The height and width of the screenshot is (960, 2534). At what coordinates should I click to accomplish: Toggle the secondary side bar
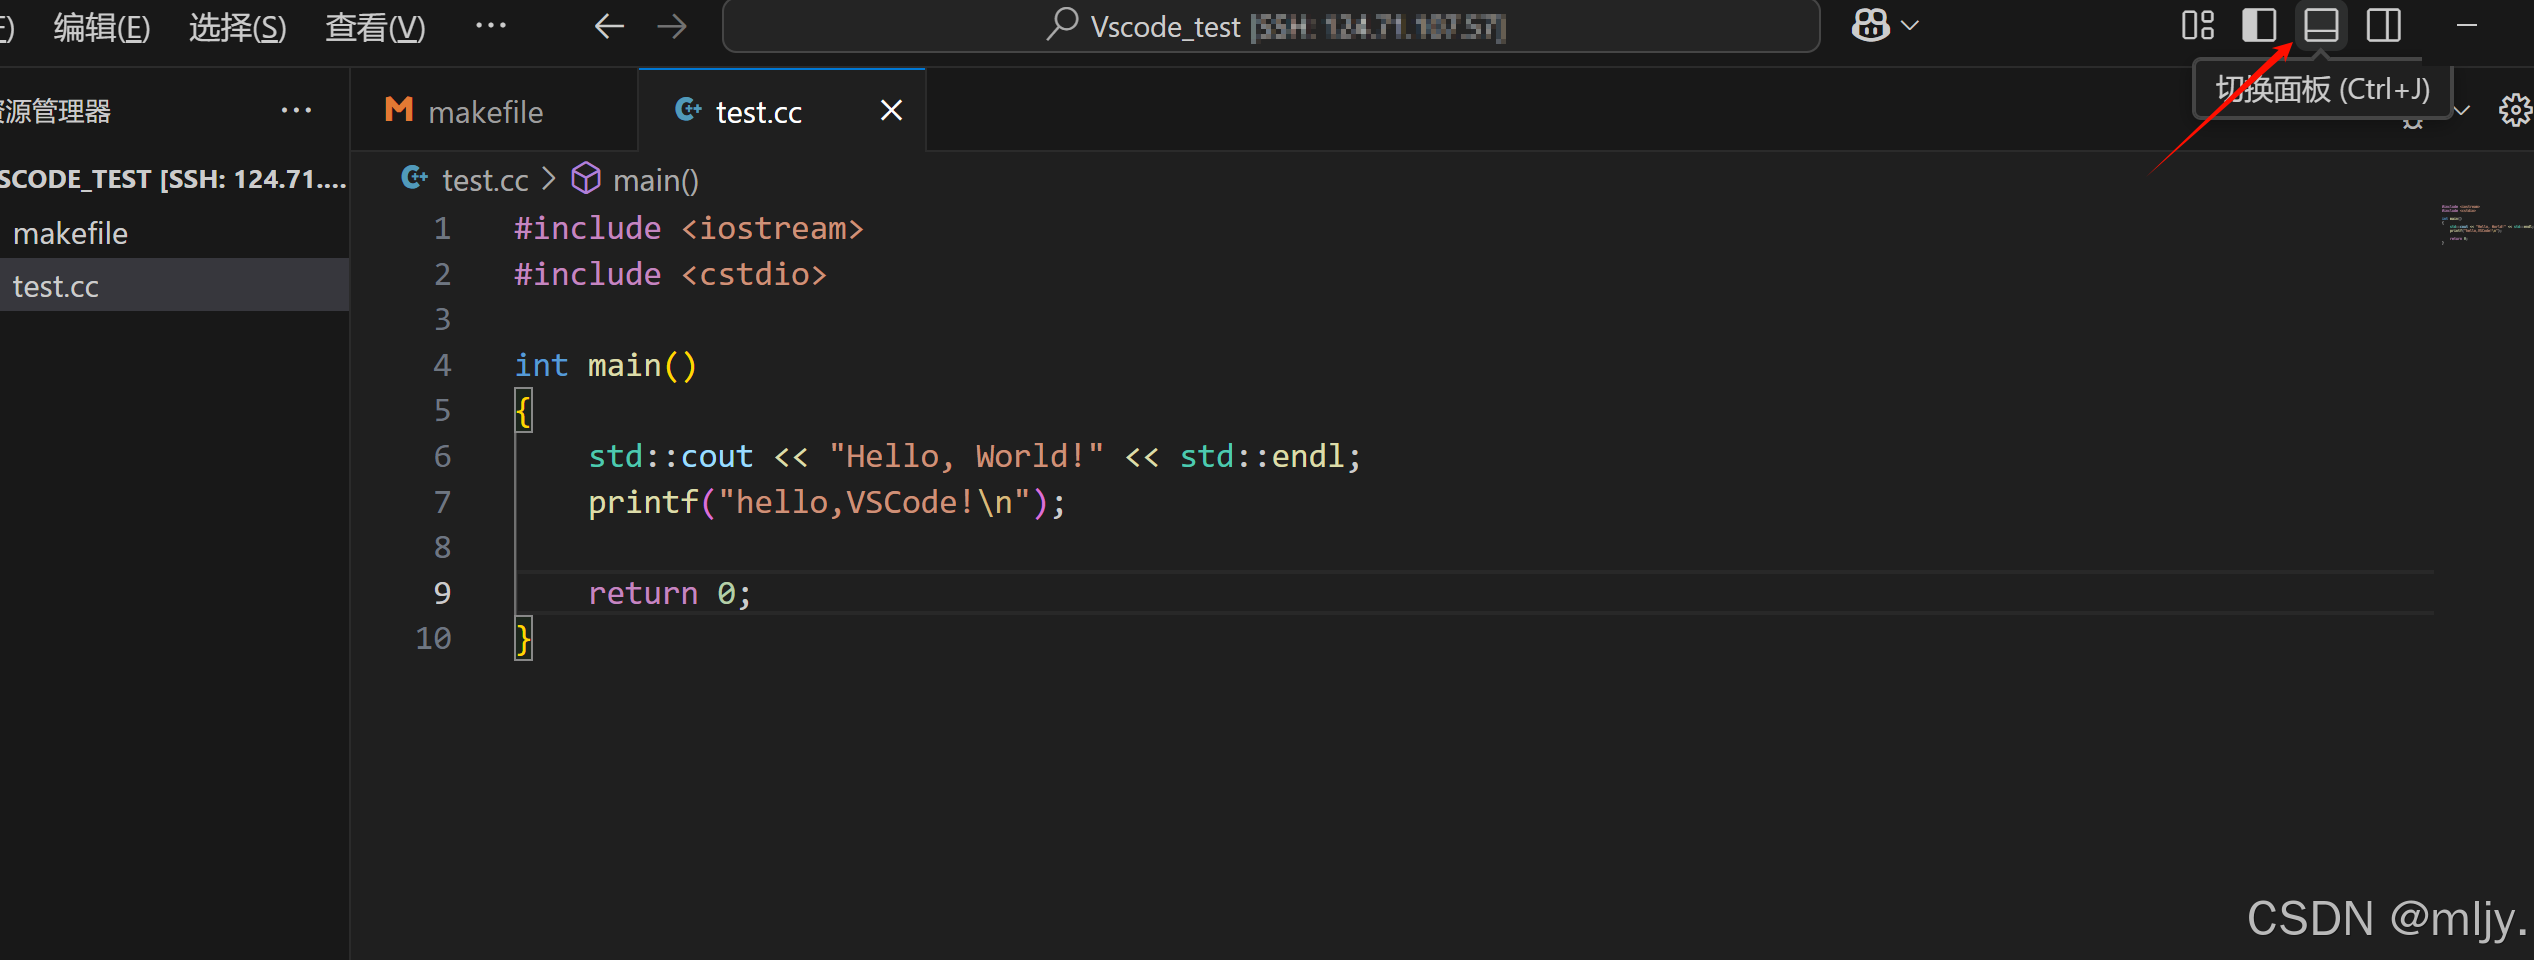point(2383,25)
